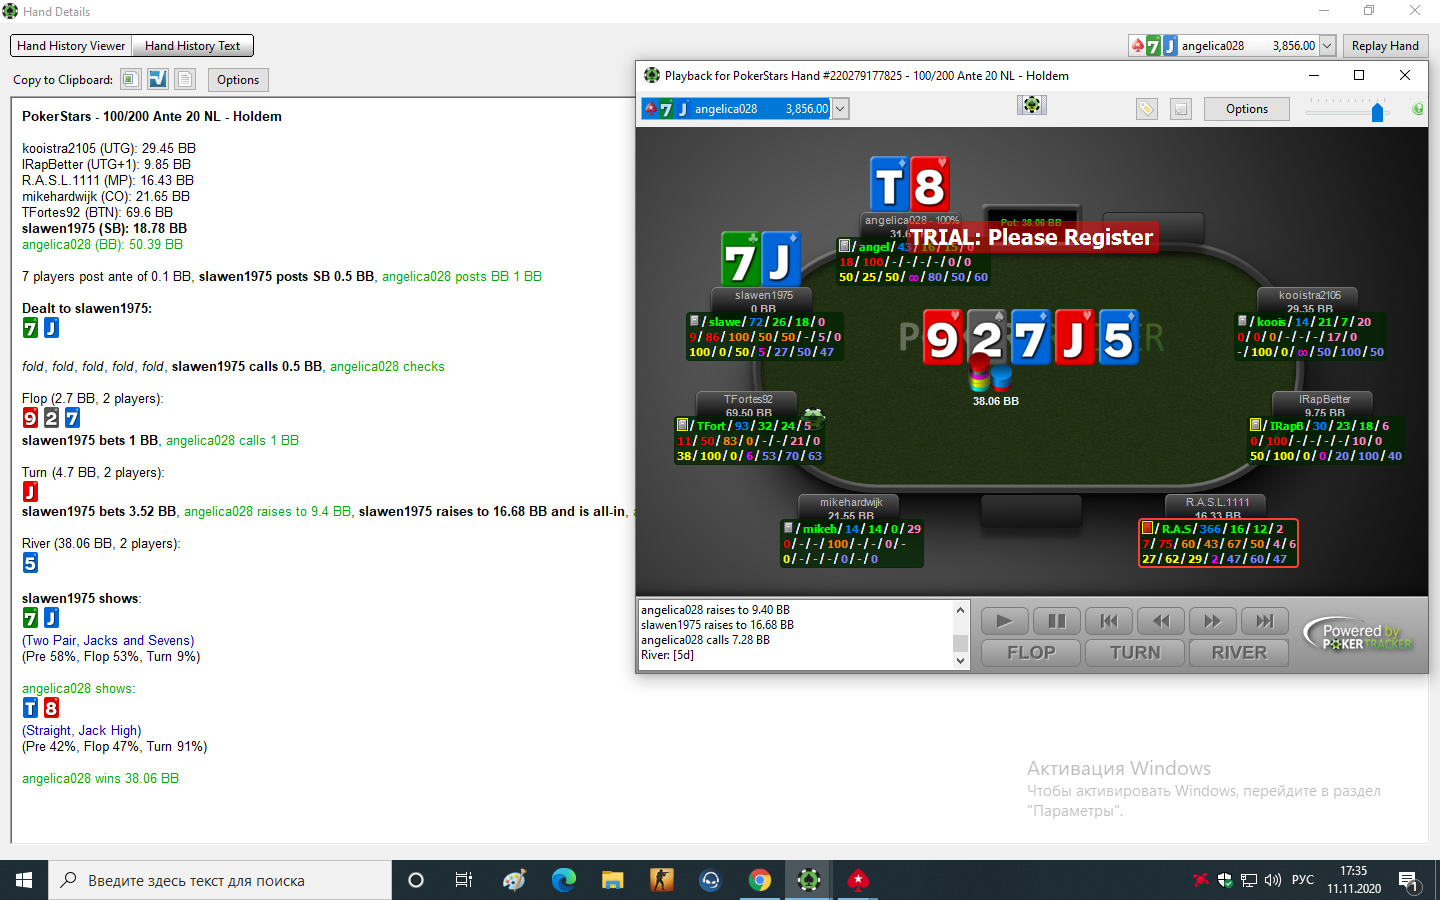
Task: Click R.A.S.L.1111 HUD note icon
Action: pyautogui.click(x=1148, y=528)
